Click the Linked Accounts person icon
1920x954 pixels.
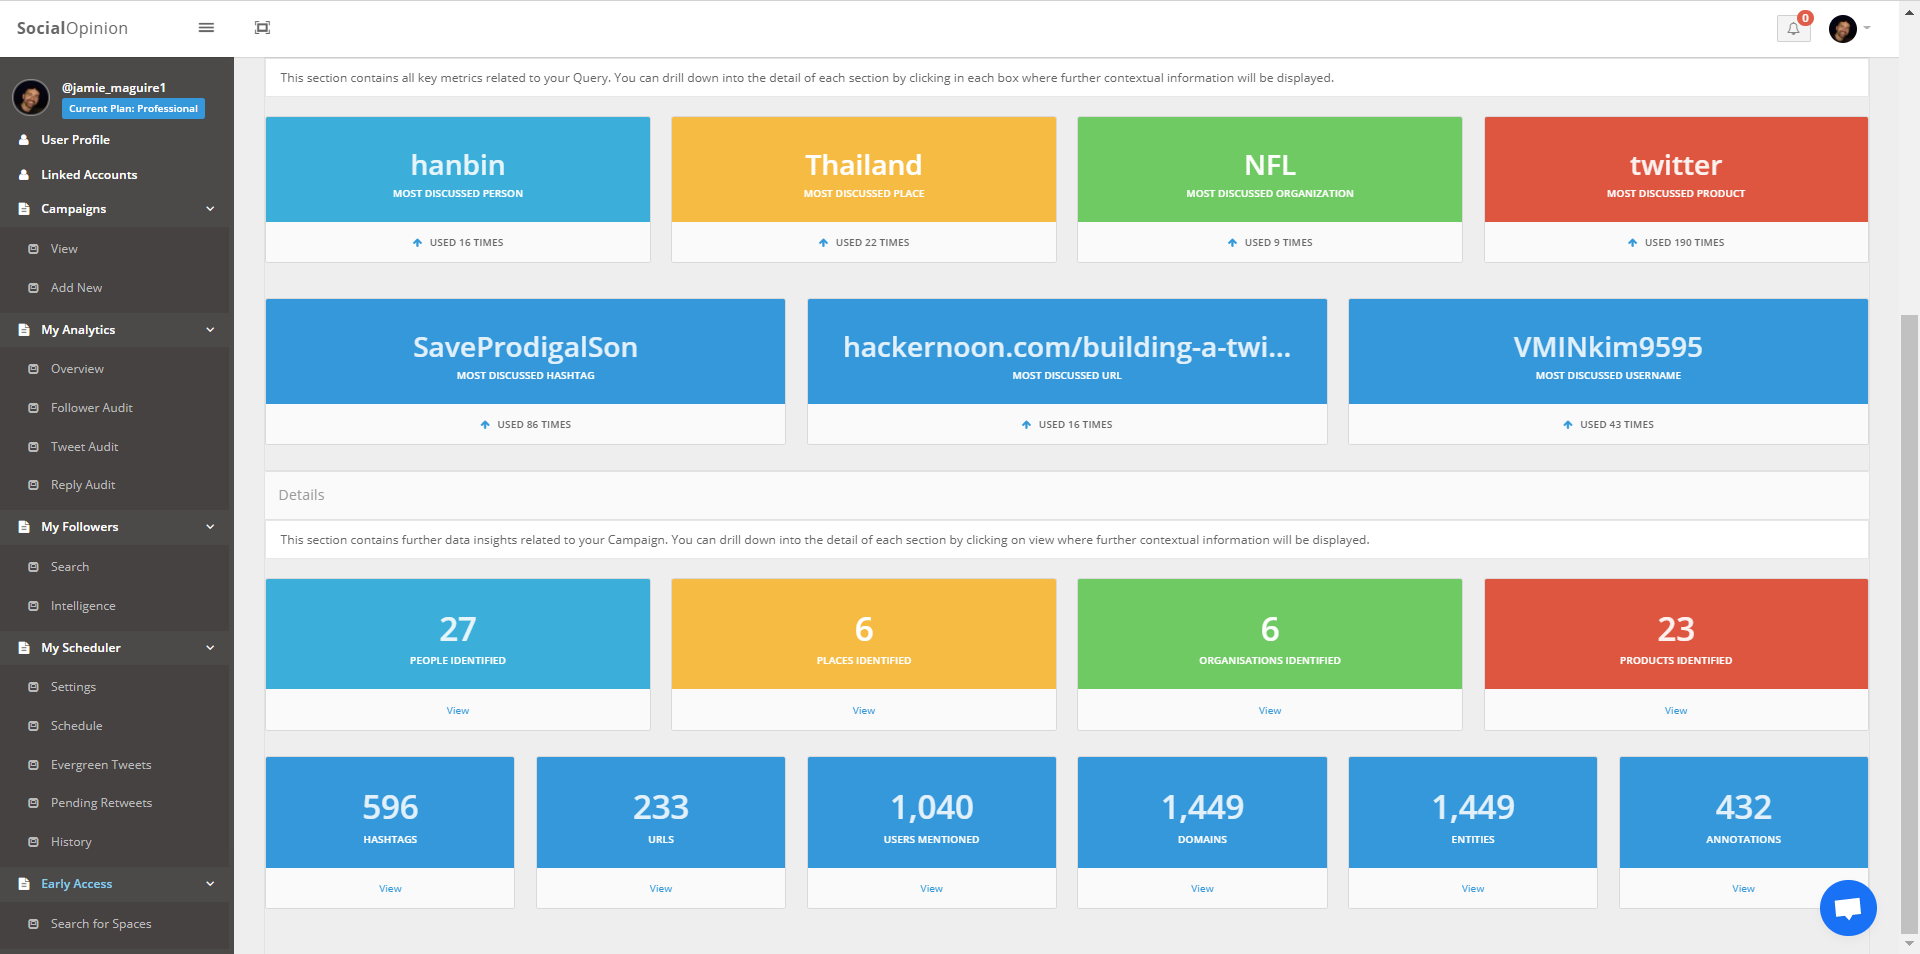click(x=24, y=175)
